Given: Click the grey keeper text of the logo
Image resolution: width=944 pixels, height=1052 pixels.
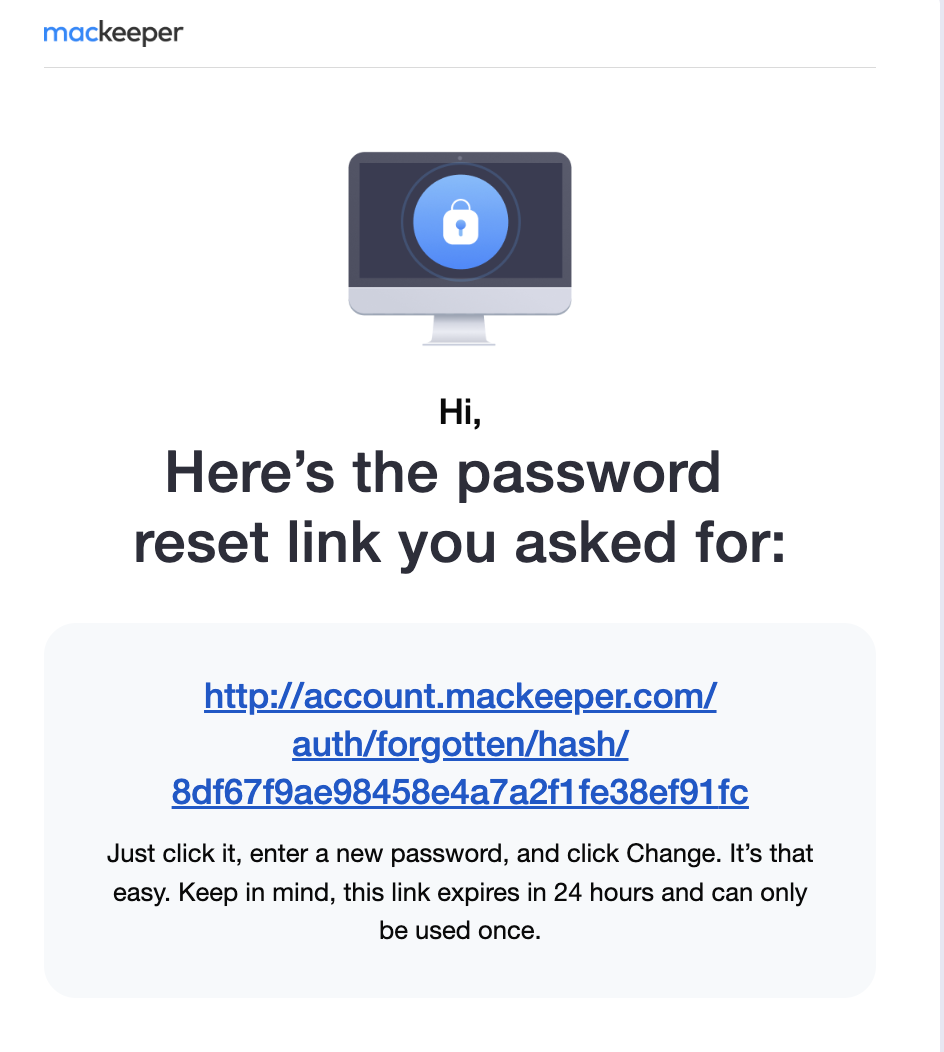Looking at the screenshot, I should 141,34.
